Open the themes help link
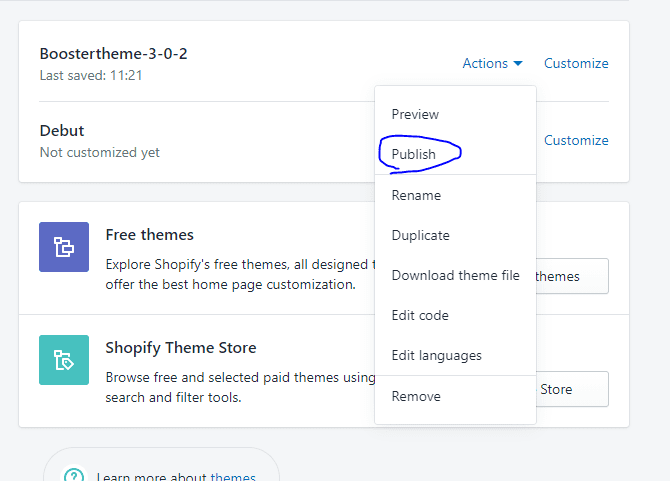 (233, 476)
